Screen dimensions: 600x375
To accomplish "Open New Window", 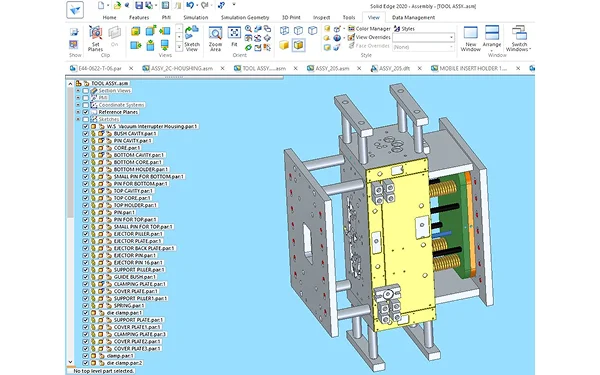I will tap(471, 39).
